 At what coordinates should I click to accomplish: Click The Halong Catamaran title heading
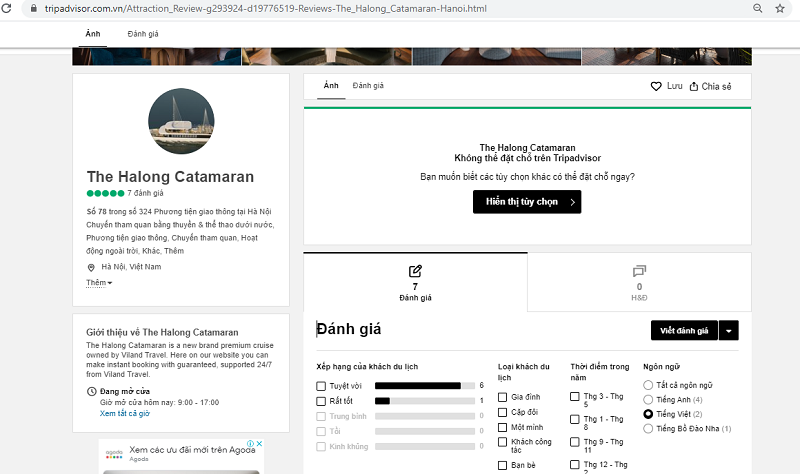coord(170,177)
